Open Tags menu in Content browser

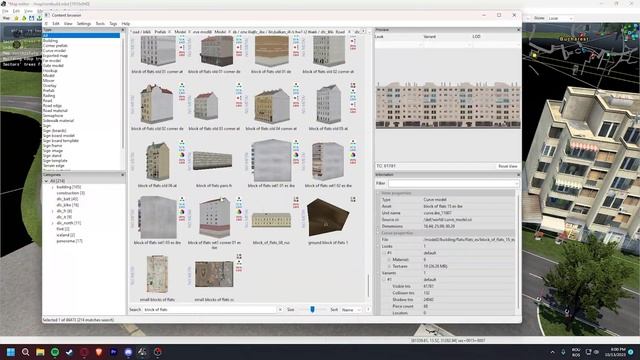pos(113,24)
